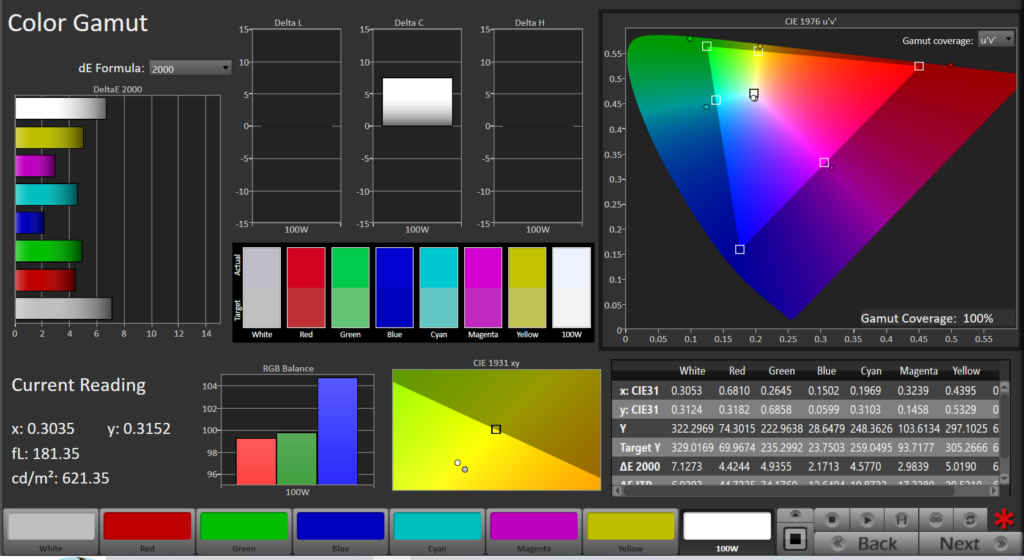Screen dimensions: 1024x560
Task: Open the dE Formula dropdown
Action: pyautogui.click(x=190, y=68)
